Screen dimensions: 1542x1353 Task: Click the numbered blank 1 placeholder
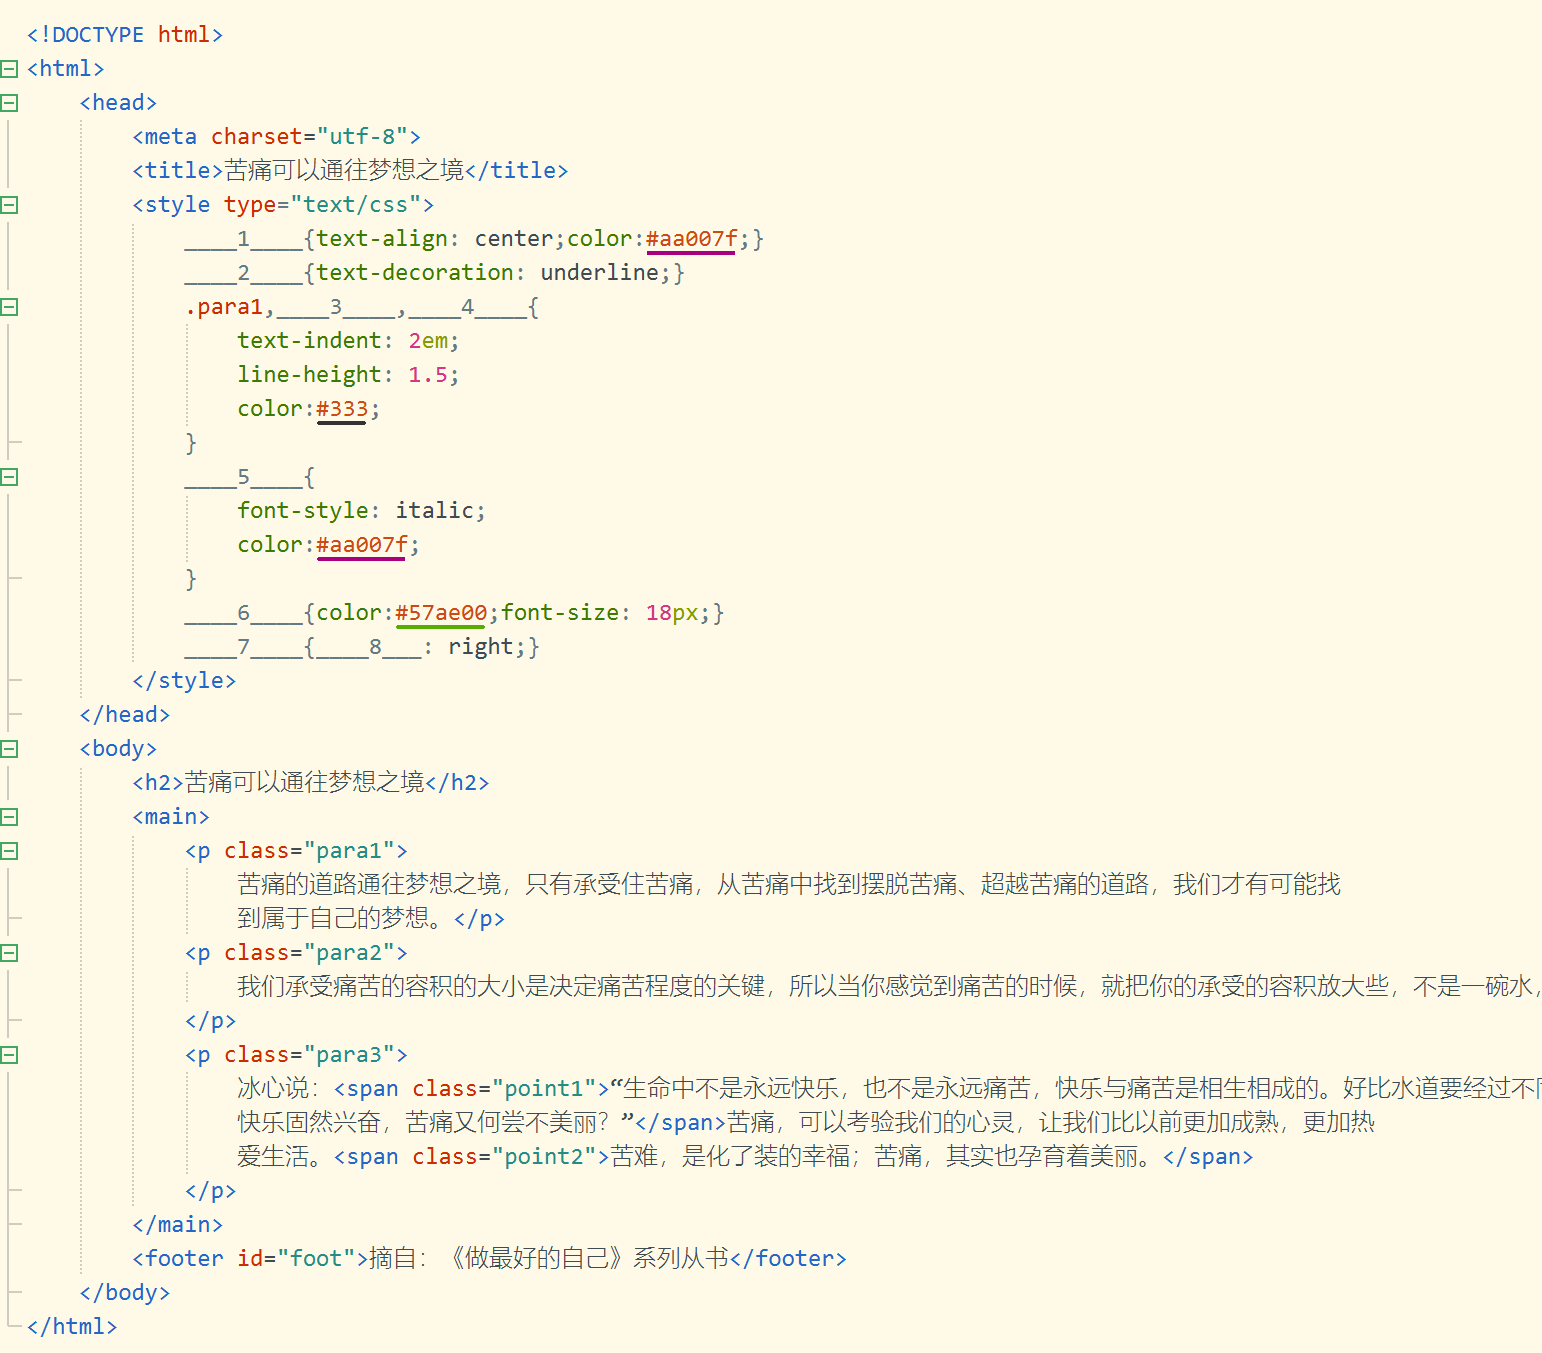coord(244,239)
